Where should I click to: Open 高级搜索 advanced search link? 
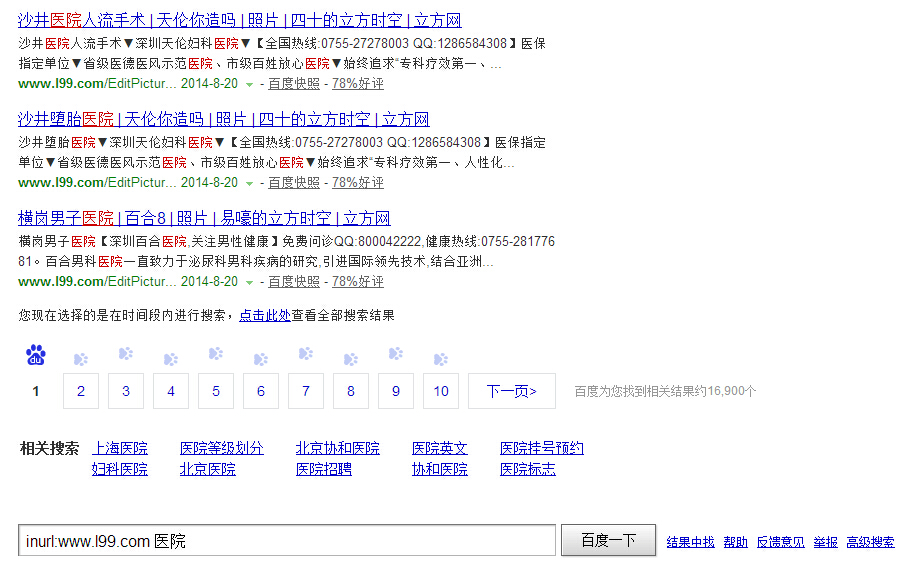pos(870,542)
